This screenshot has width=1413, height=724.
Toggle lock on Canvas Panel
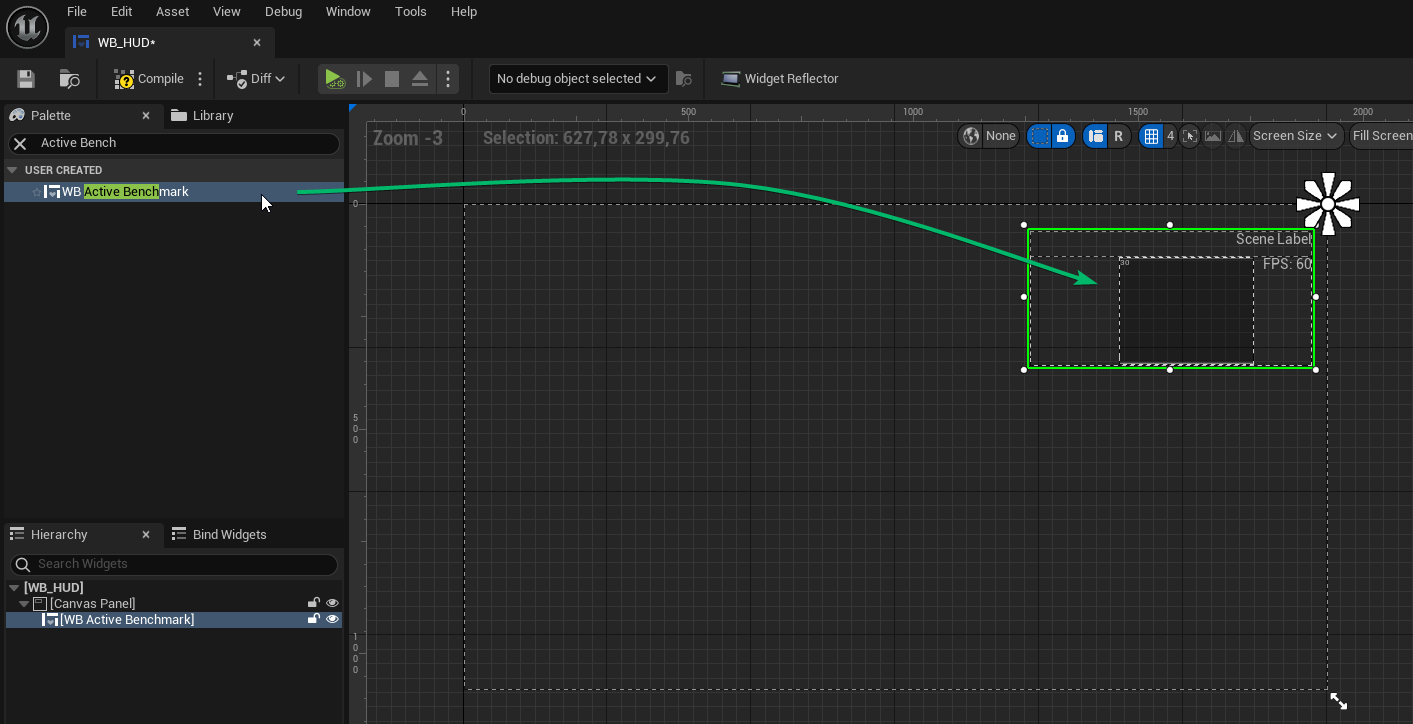[x=313, y=603]
